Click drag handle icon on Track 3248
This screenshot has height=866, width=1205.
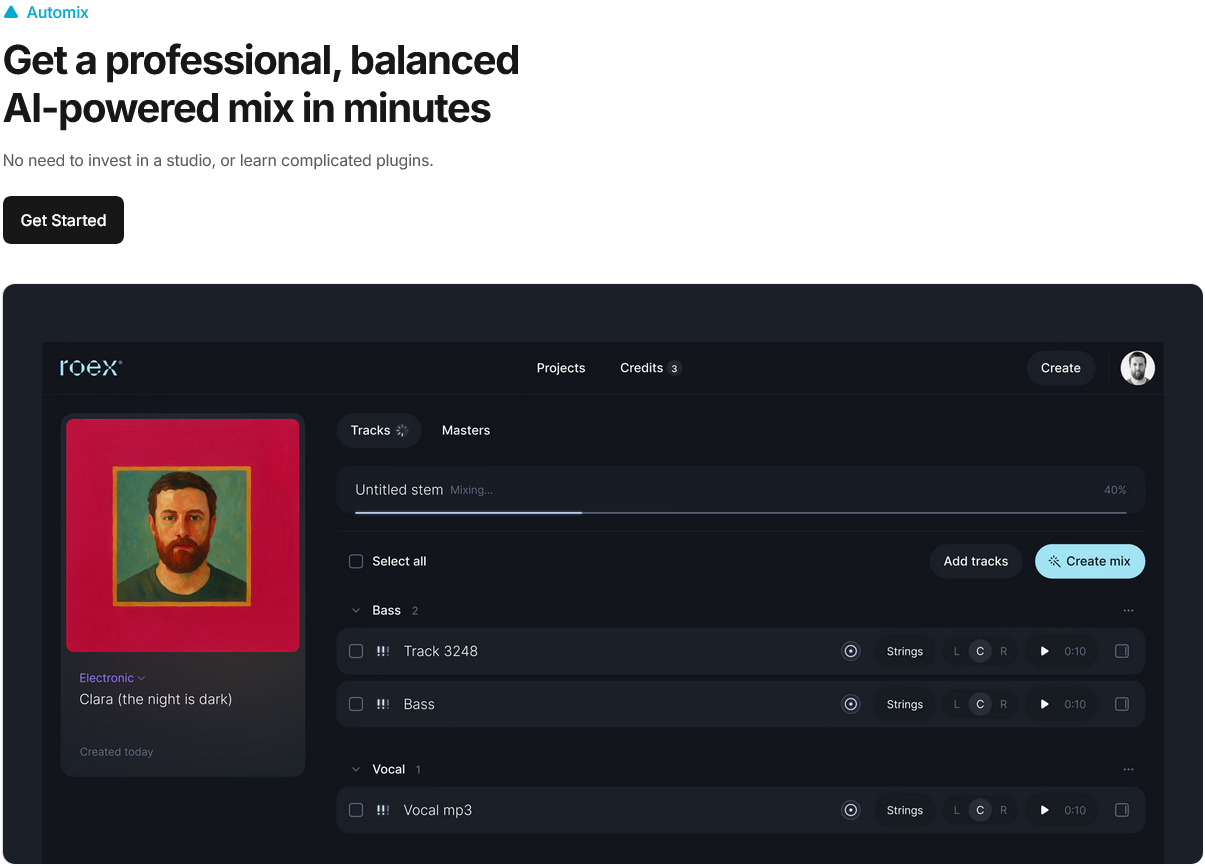tap(383, 651)
